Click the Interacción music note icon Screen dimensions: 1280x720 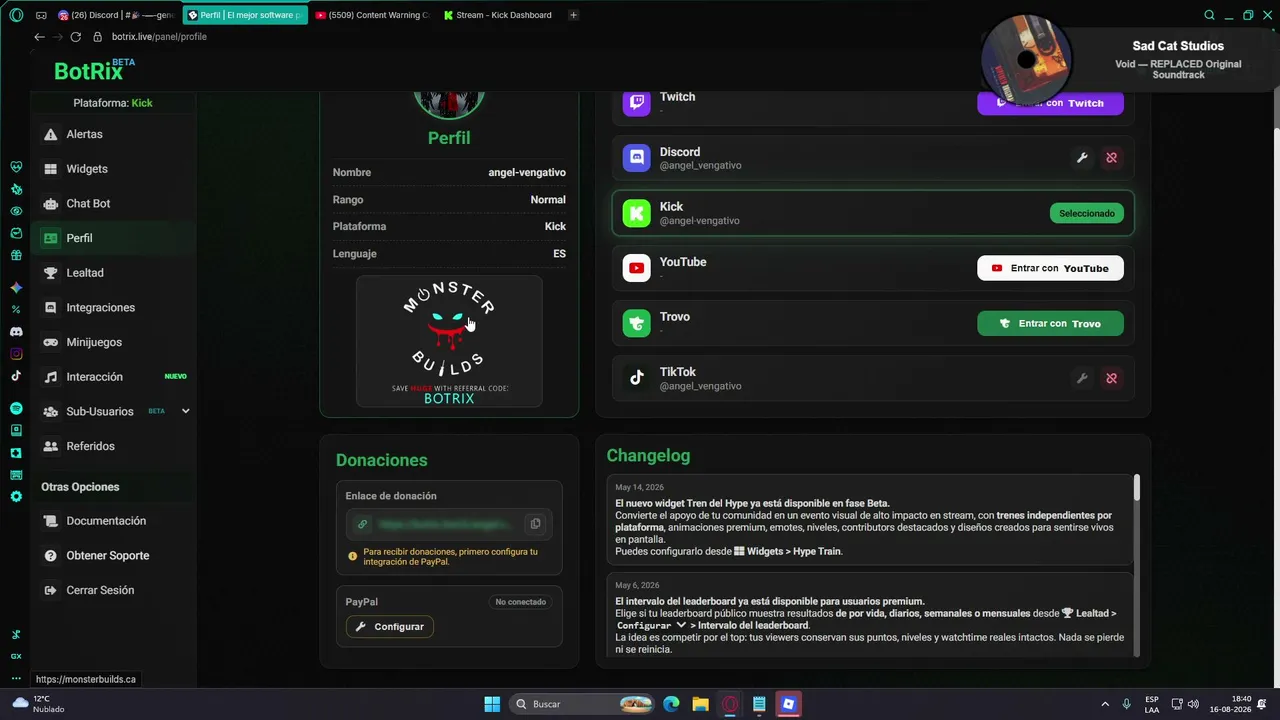50,377
